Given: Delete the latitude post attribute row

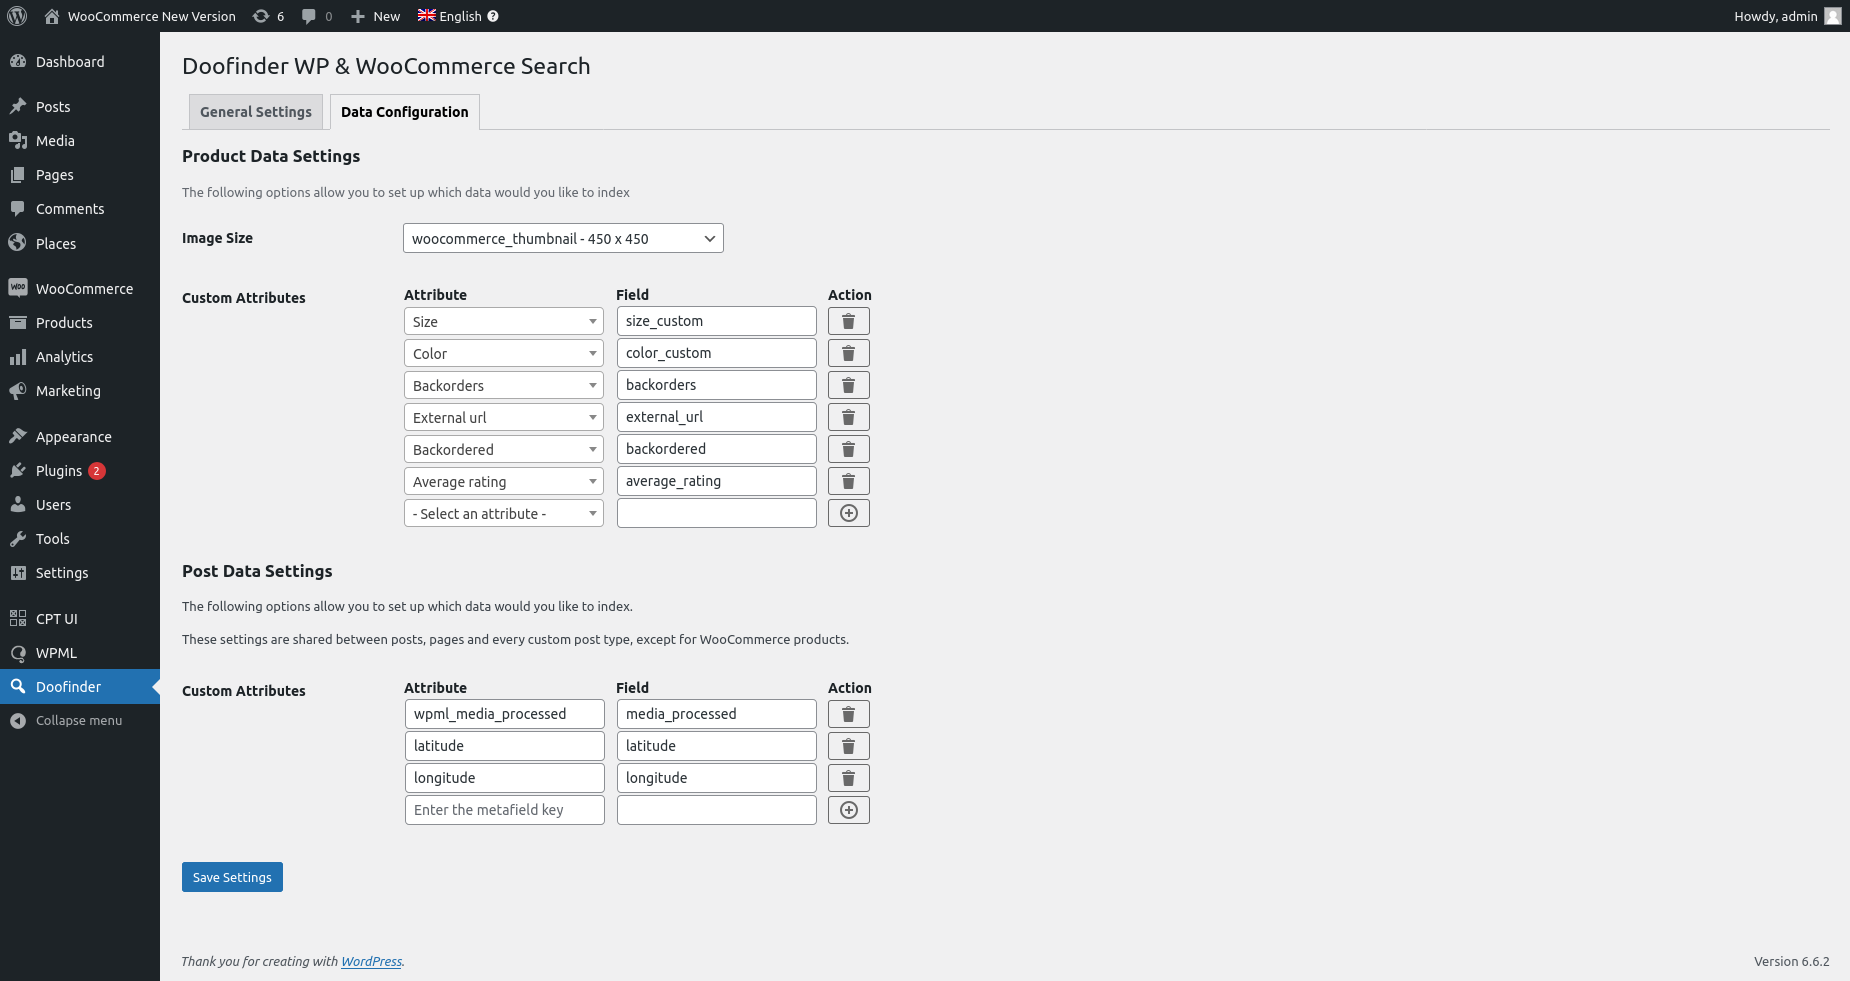Looking at the screenshot, I should point(848,746).
